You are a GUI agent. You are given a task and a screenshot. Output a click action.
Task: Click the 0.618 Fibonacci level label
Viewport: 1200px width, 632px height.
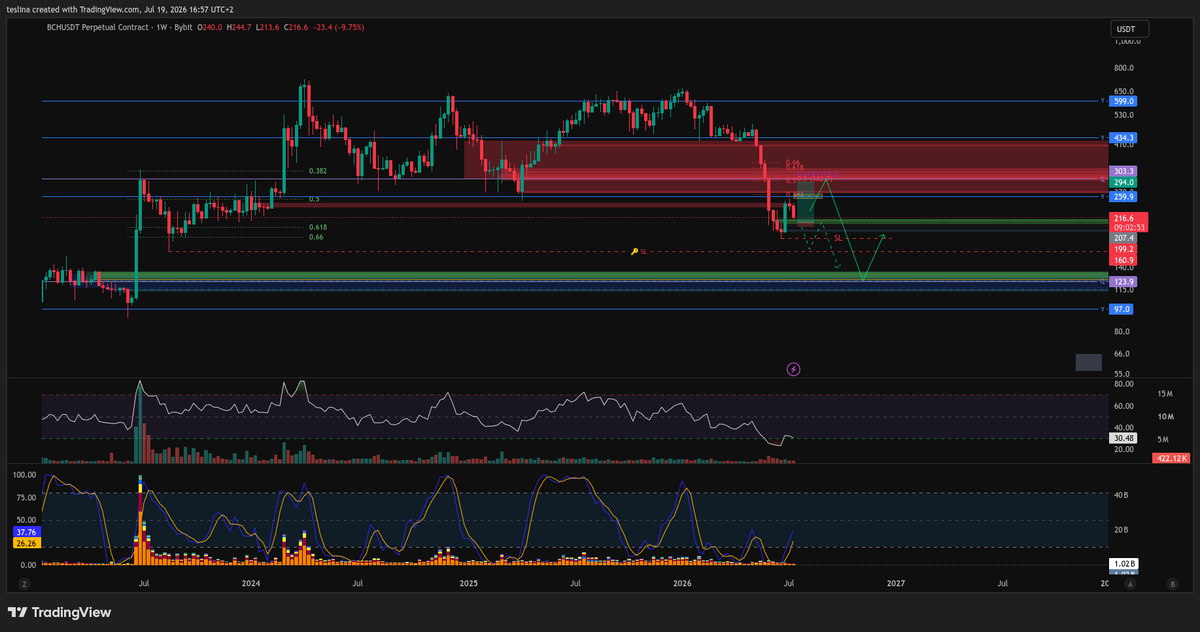316,227
